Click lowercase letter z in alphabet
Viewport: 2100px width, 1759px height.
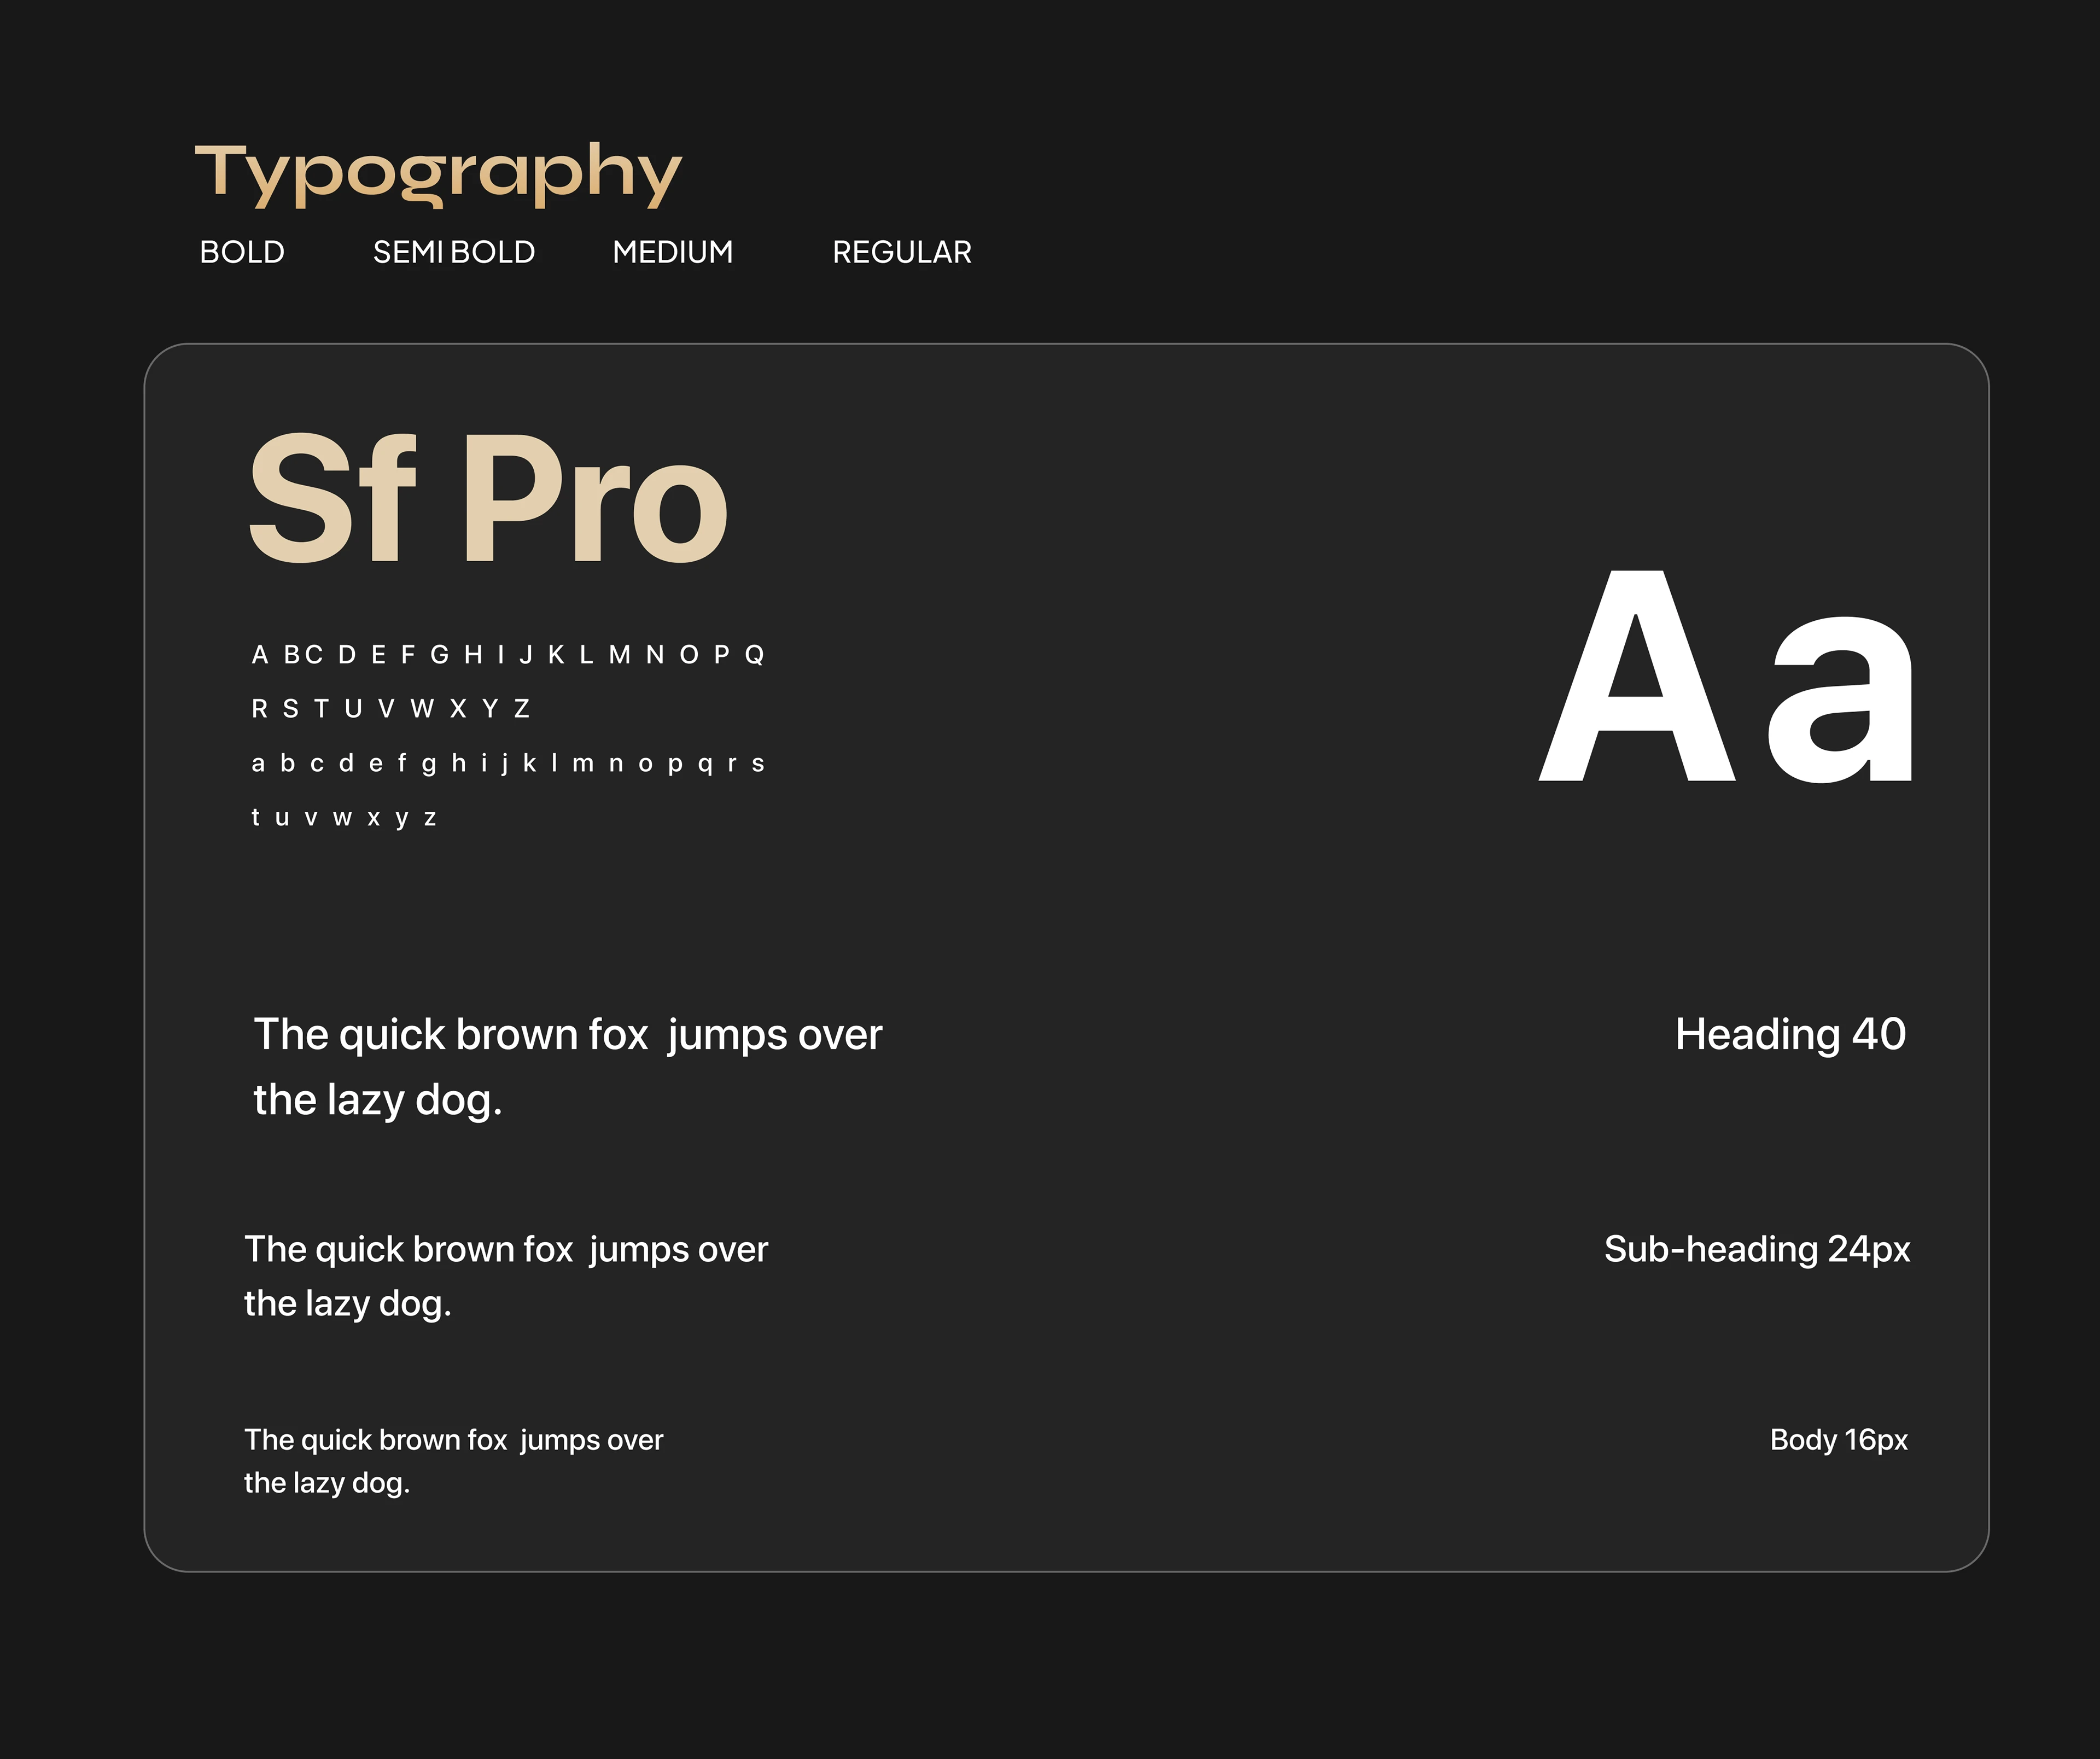430,818
